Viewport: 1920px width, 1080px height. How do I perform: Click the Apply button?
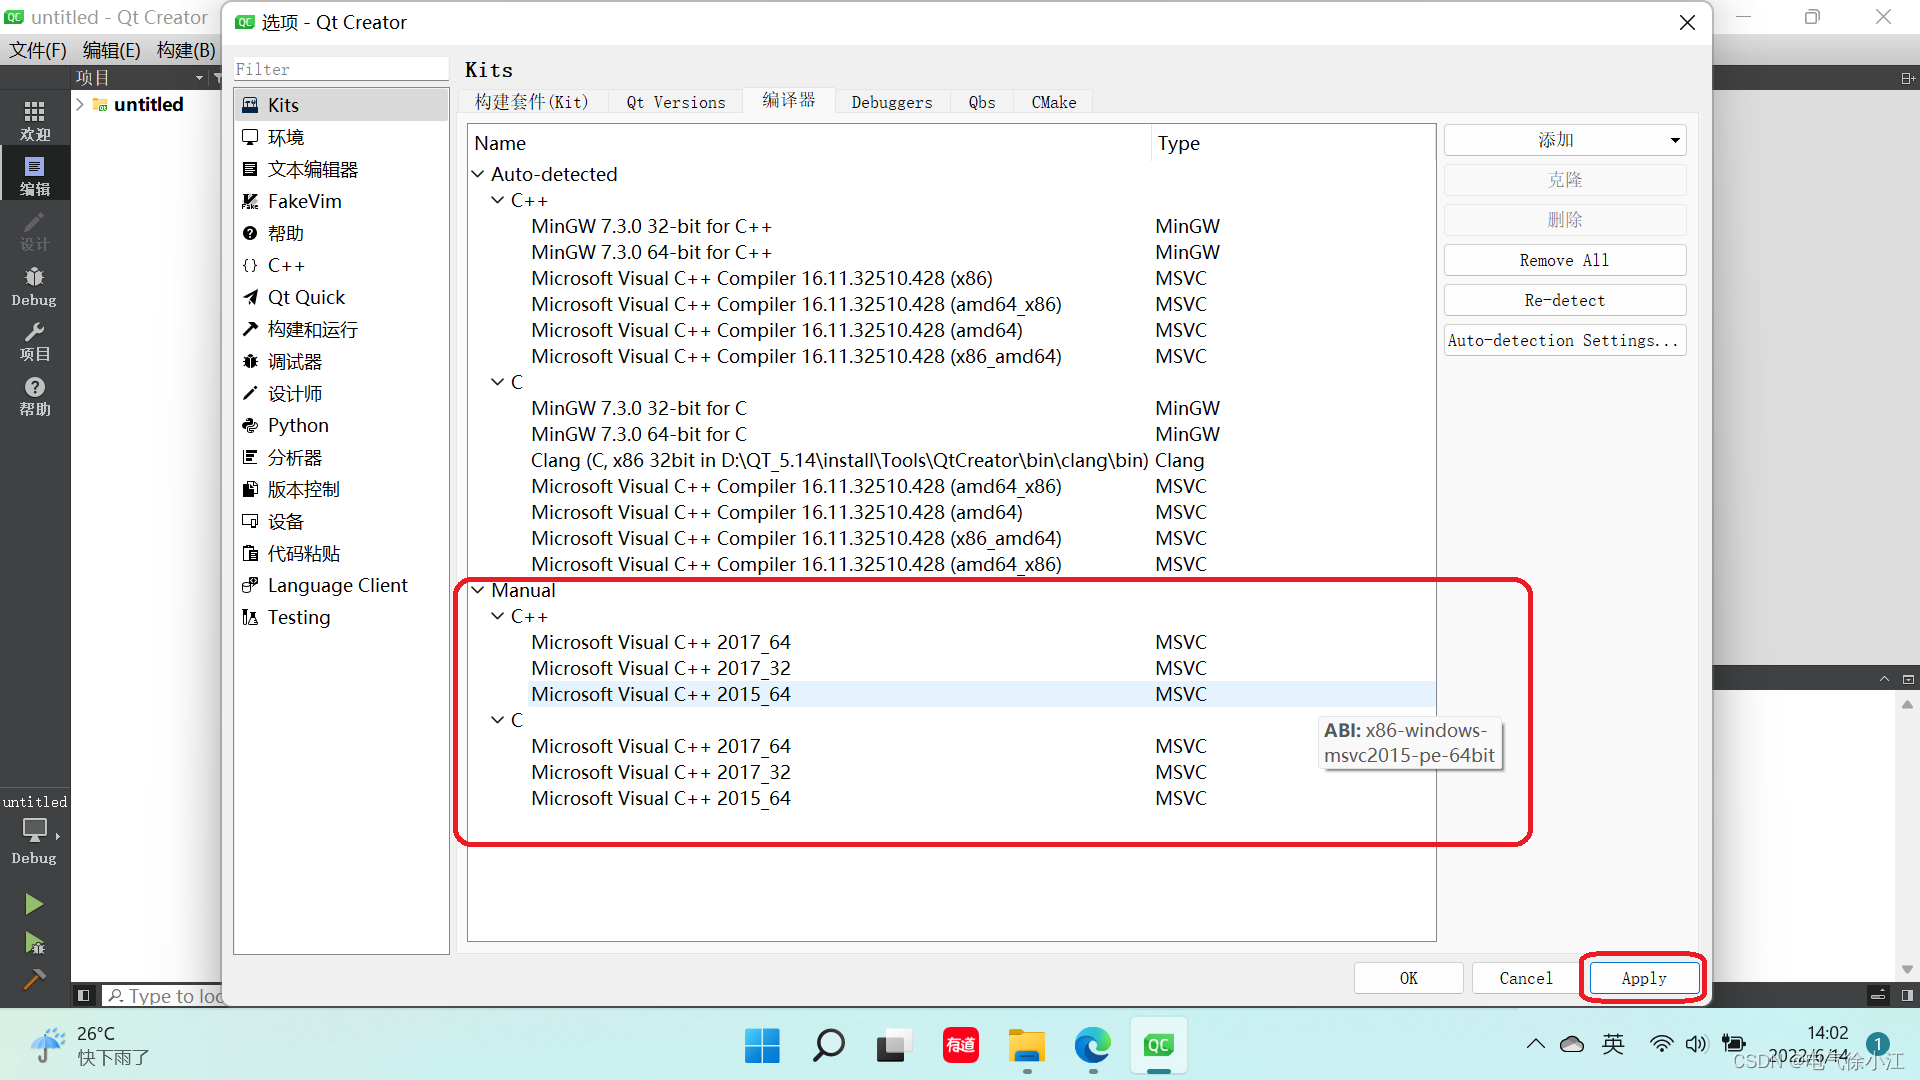pyautogui.click(x=1644, y=977)
